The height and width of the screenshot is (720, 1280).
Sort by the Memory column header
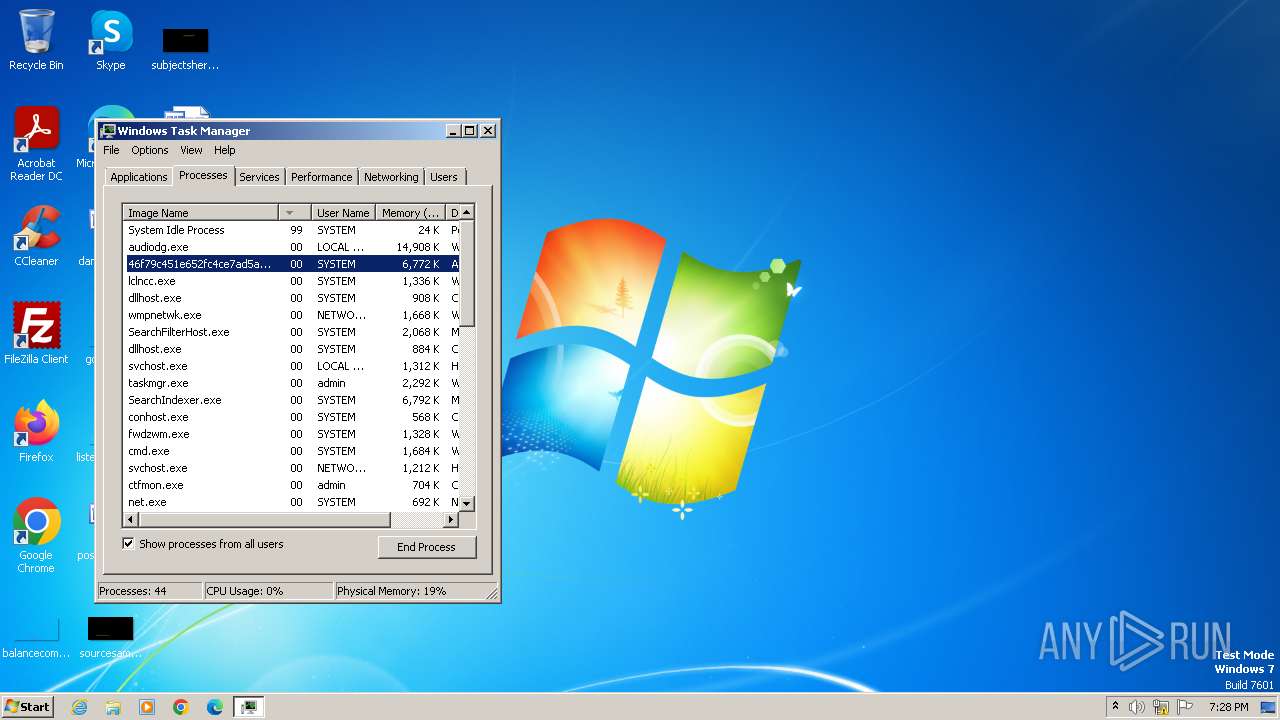[x=411, y=213]
